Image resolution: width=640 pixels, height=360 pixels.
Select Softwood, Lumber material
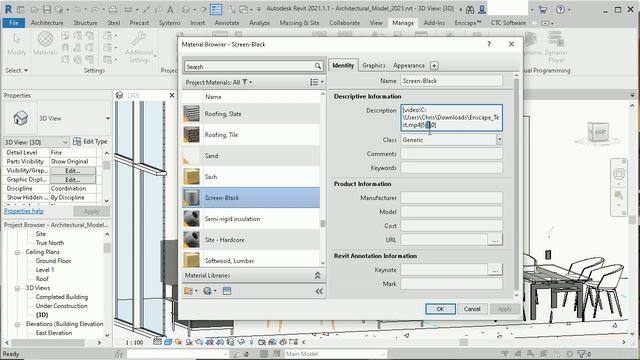pos(251,260)
